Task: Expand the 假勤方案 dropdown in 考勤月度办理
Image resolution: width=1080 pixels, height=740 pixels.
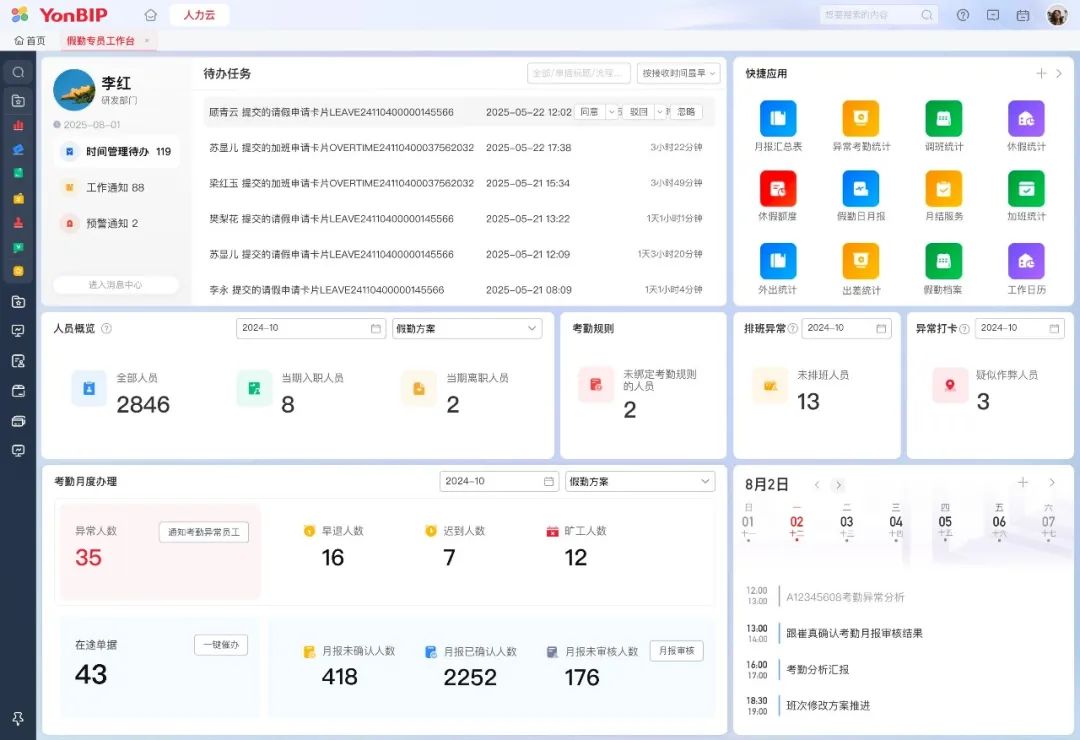Action: pyautogui.click(x=639, y=481)
